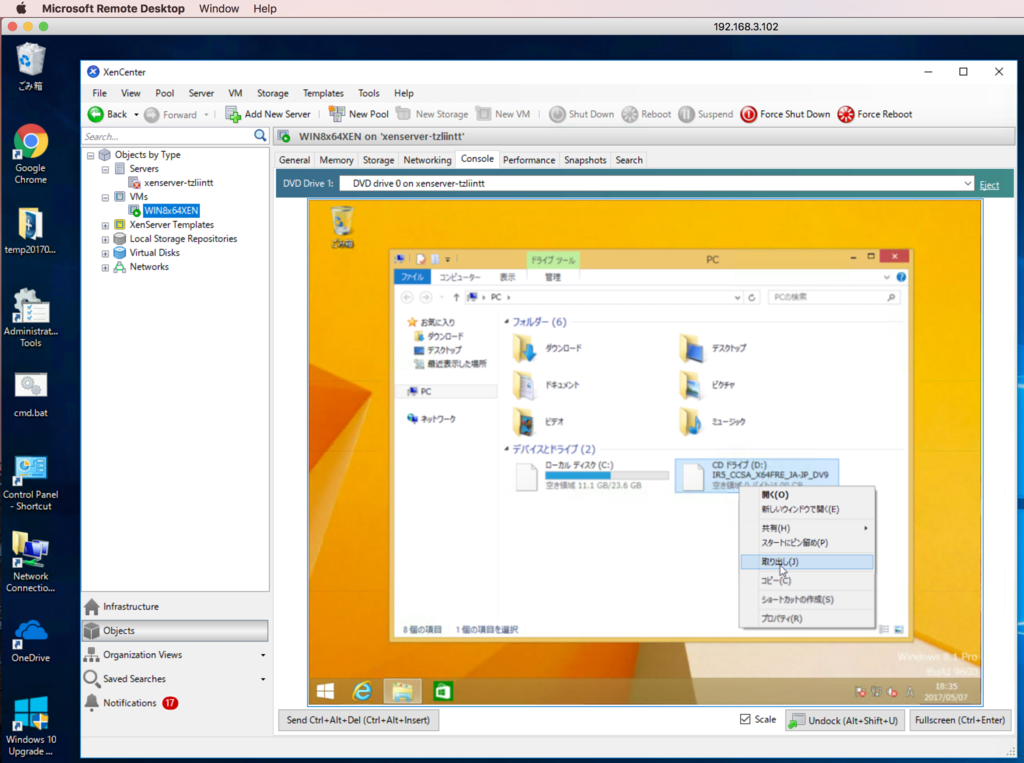Click the PCの検索 search box in VM

click(834, 297)
